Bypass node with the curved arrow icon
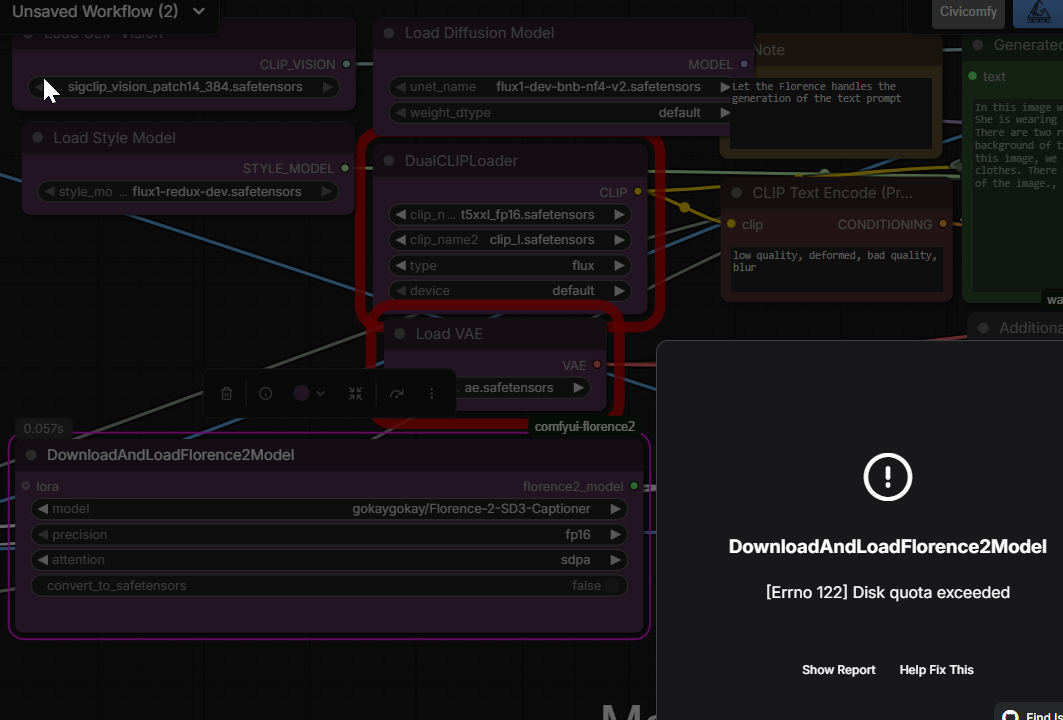The width and height of the screenshot is (1063, 720). click(x=397, y=393)
